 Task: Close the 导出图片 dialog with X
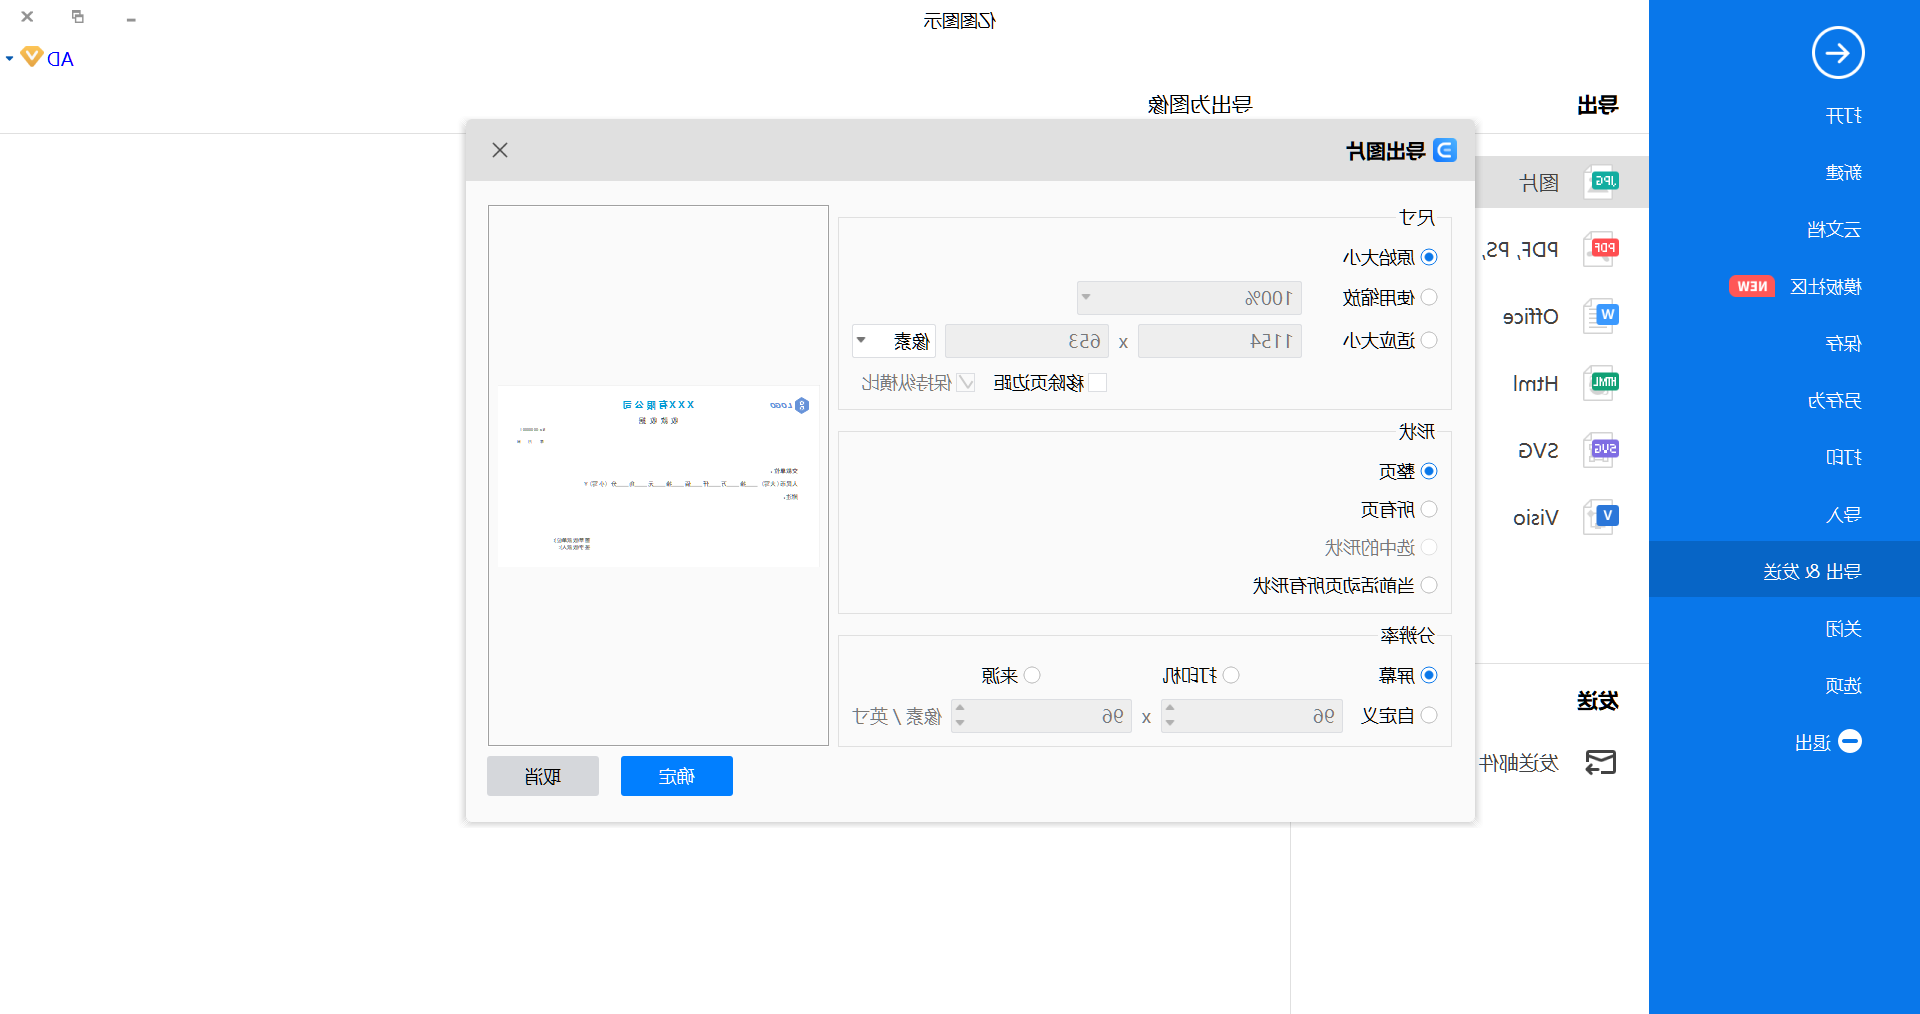[x=500, y=150]
